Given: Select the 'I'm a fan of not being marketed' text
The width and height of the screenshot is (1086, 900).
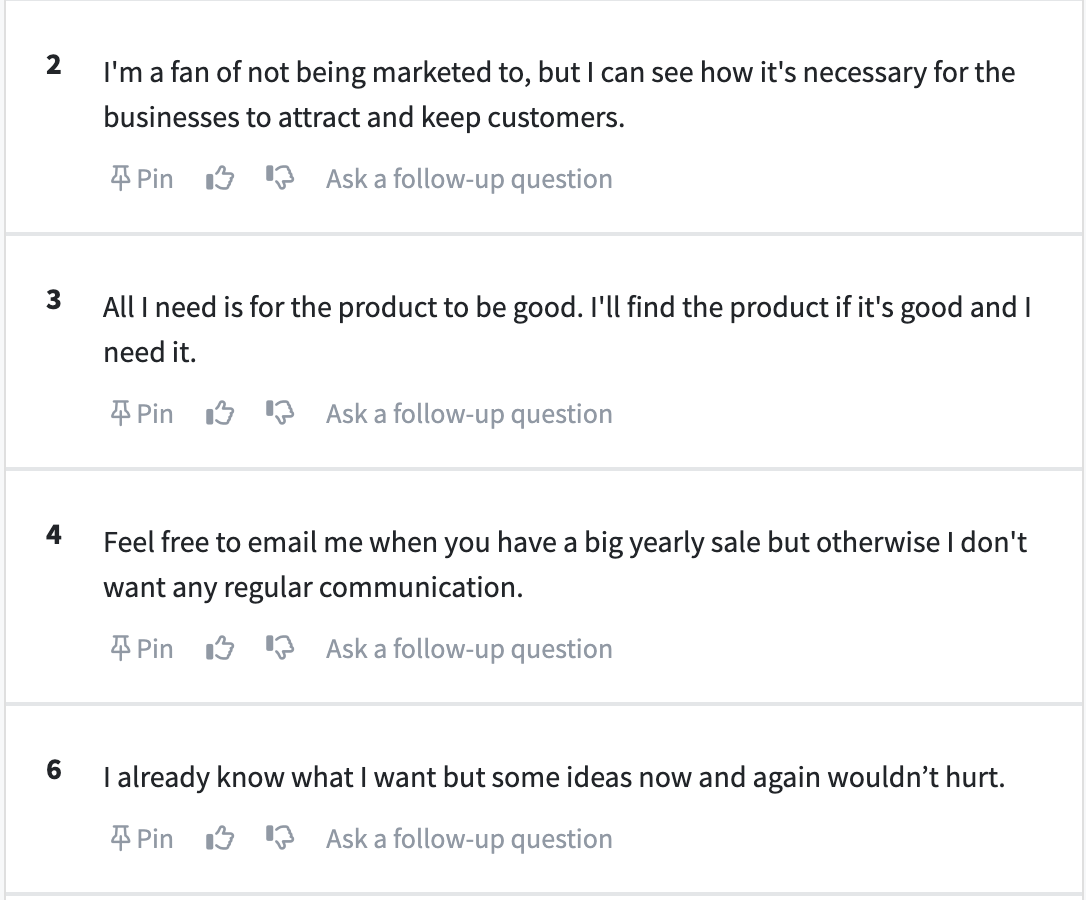Looking at the screenshot, I should point(560,95).
